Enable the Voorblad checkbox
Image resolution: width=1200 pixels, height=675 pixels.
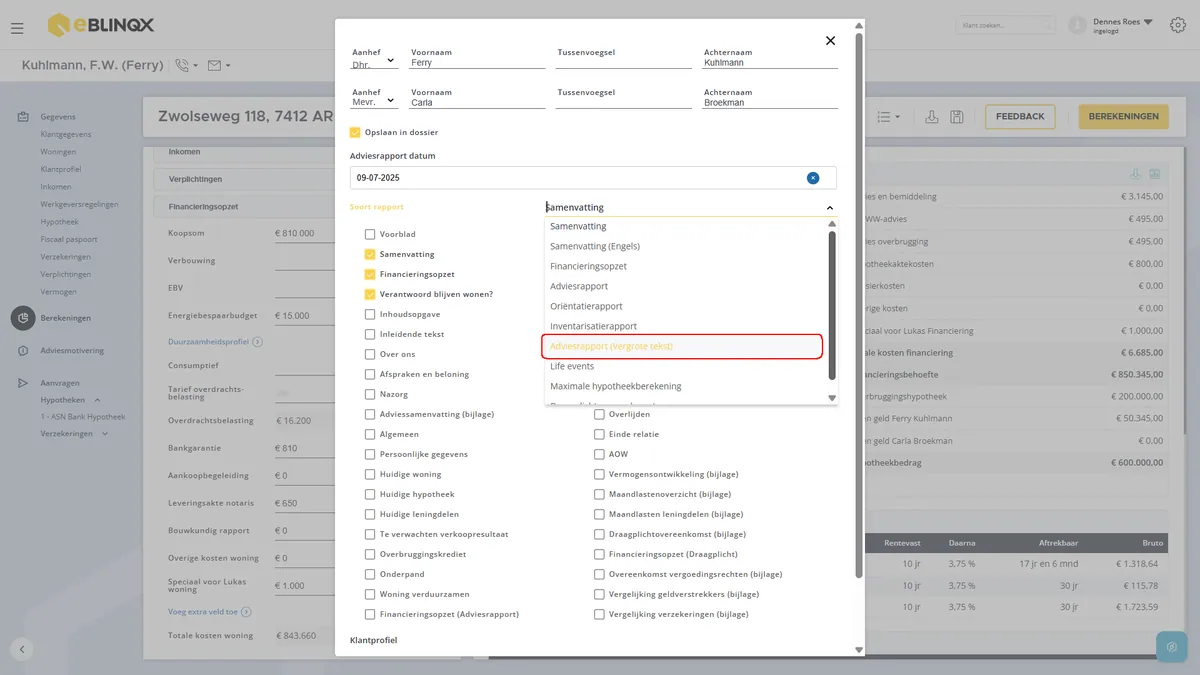[x=370, y=234]
